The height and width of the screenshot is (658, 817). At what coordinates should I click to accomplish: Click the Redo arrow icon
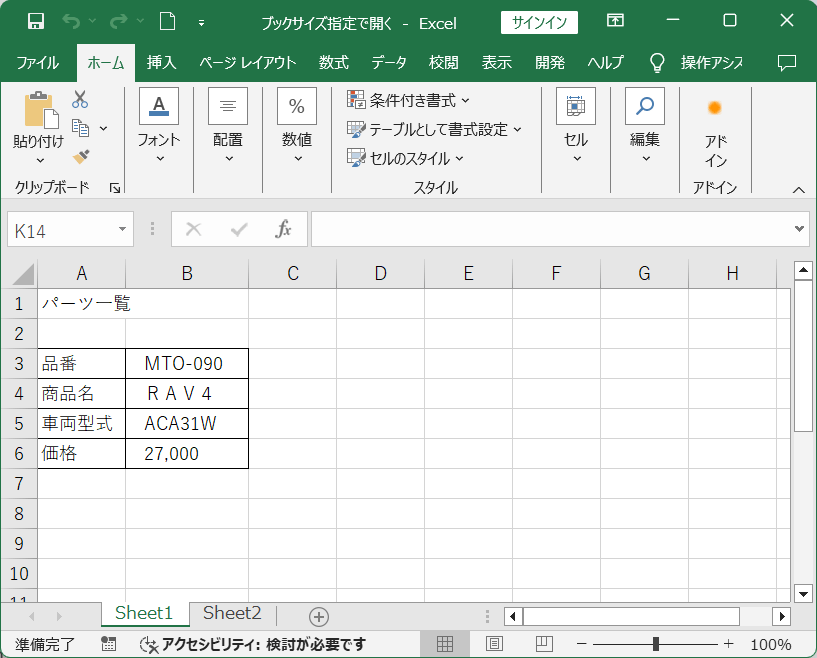(x=119, y=21)
